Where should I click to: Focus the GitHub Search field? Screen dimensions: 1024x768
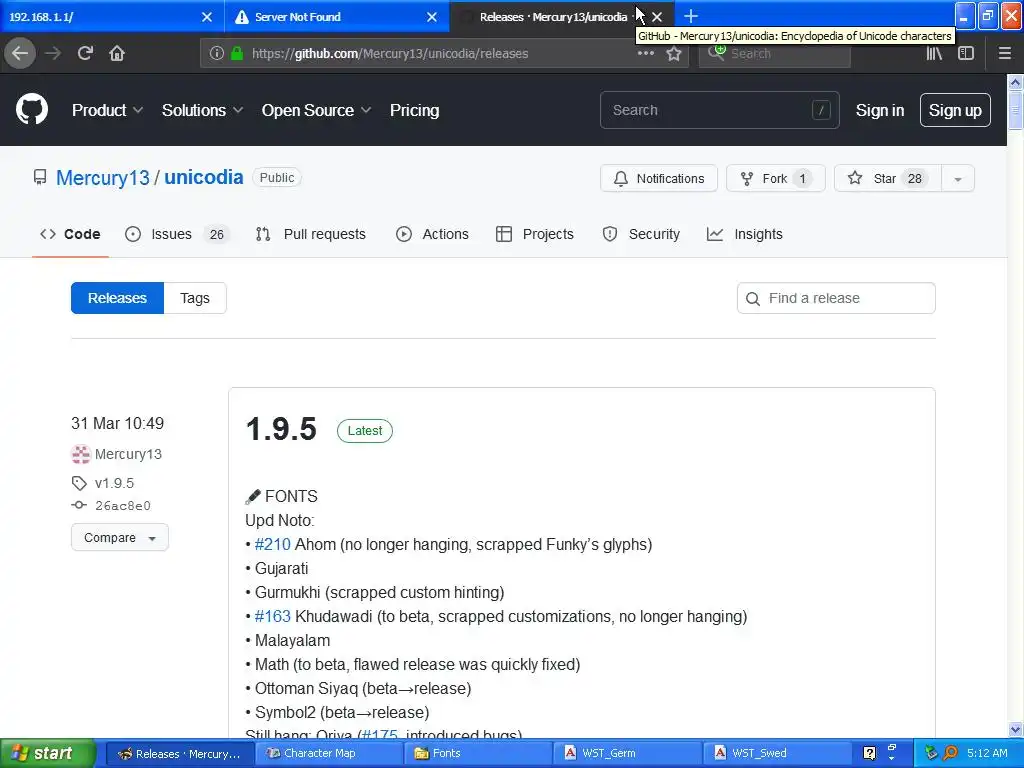coord(719,110)
